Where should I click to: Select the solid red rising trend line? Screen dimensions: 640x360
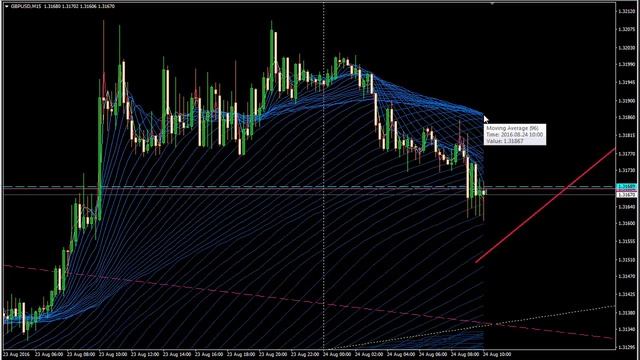click(545, 205)
